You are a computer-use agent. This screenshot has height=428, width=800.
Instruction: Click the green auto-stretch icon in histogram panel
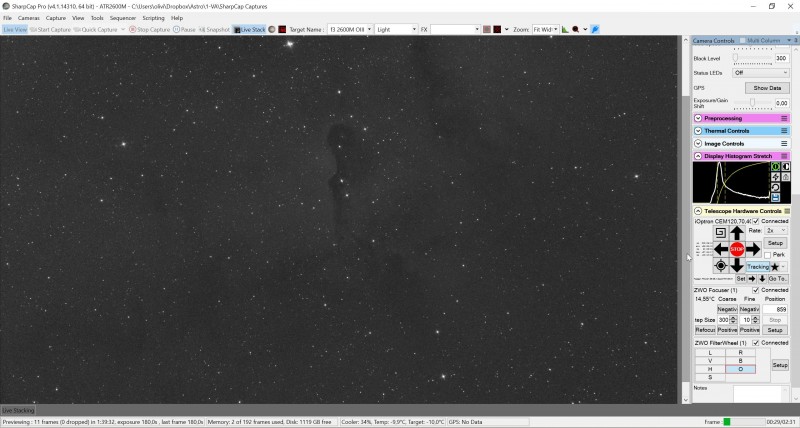(776, 167)
